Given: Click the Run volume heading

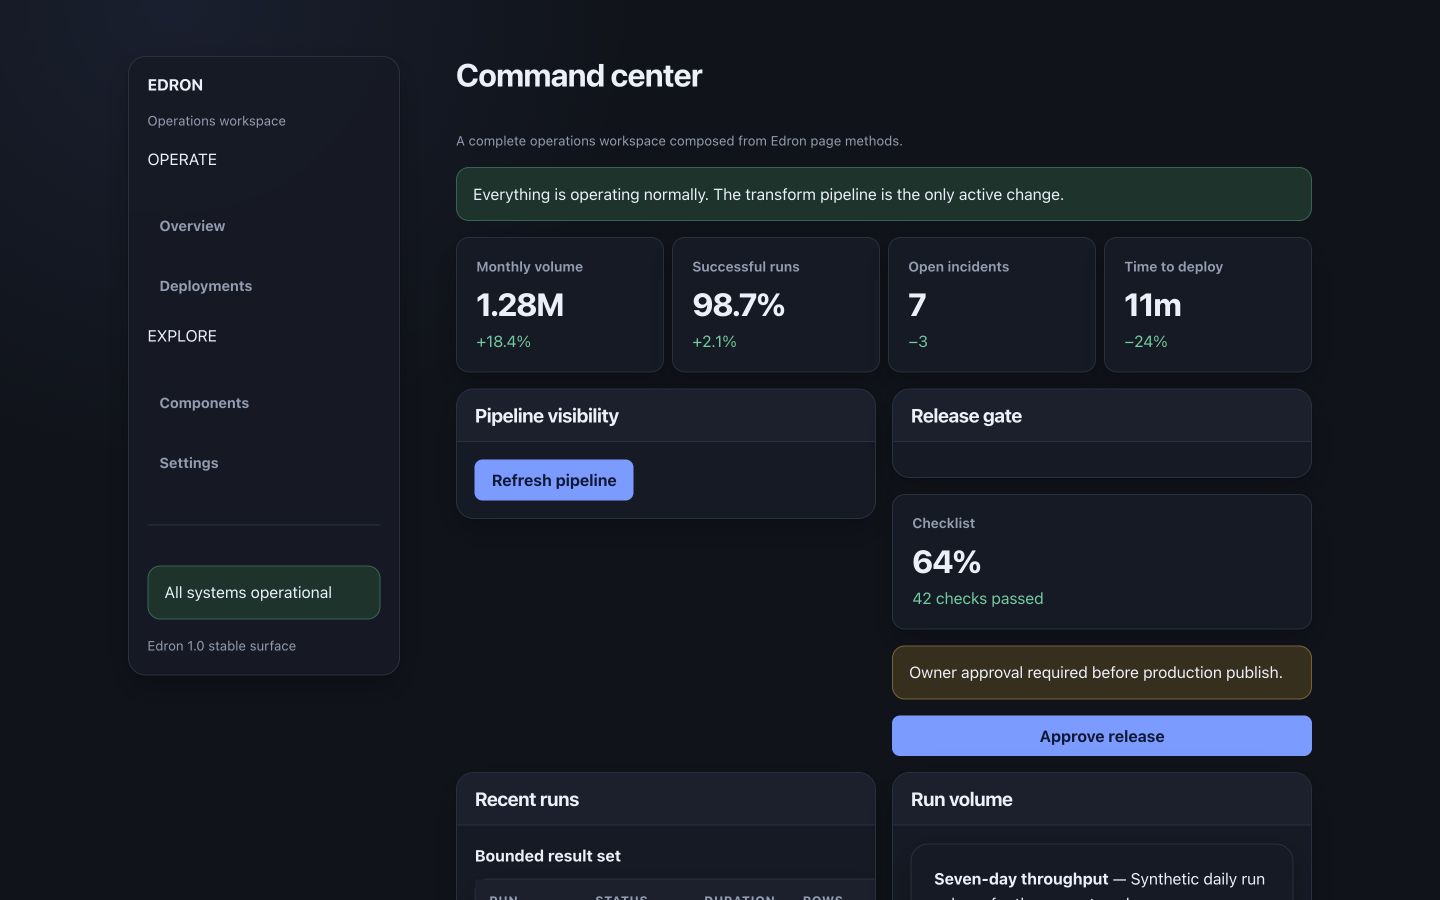Looking at the screenshot, I should coord(961,799).
